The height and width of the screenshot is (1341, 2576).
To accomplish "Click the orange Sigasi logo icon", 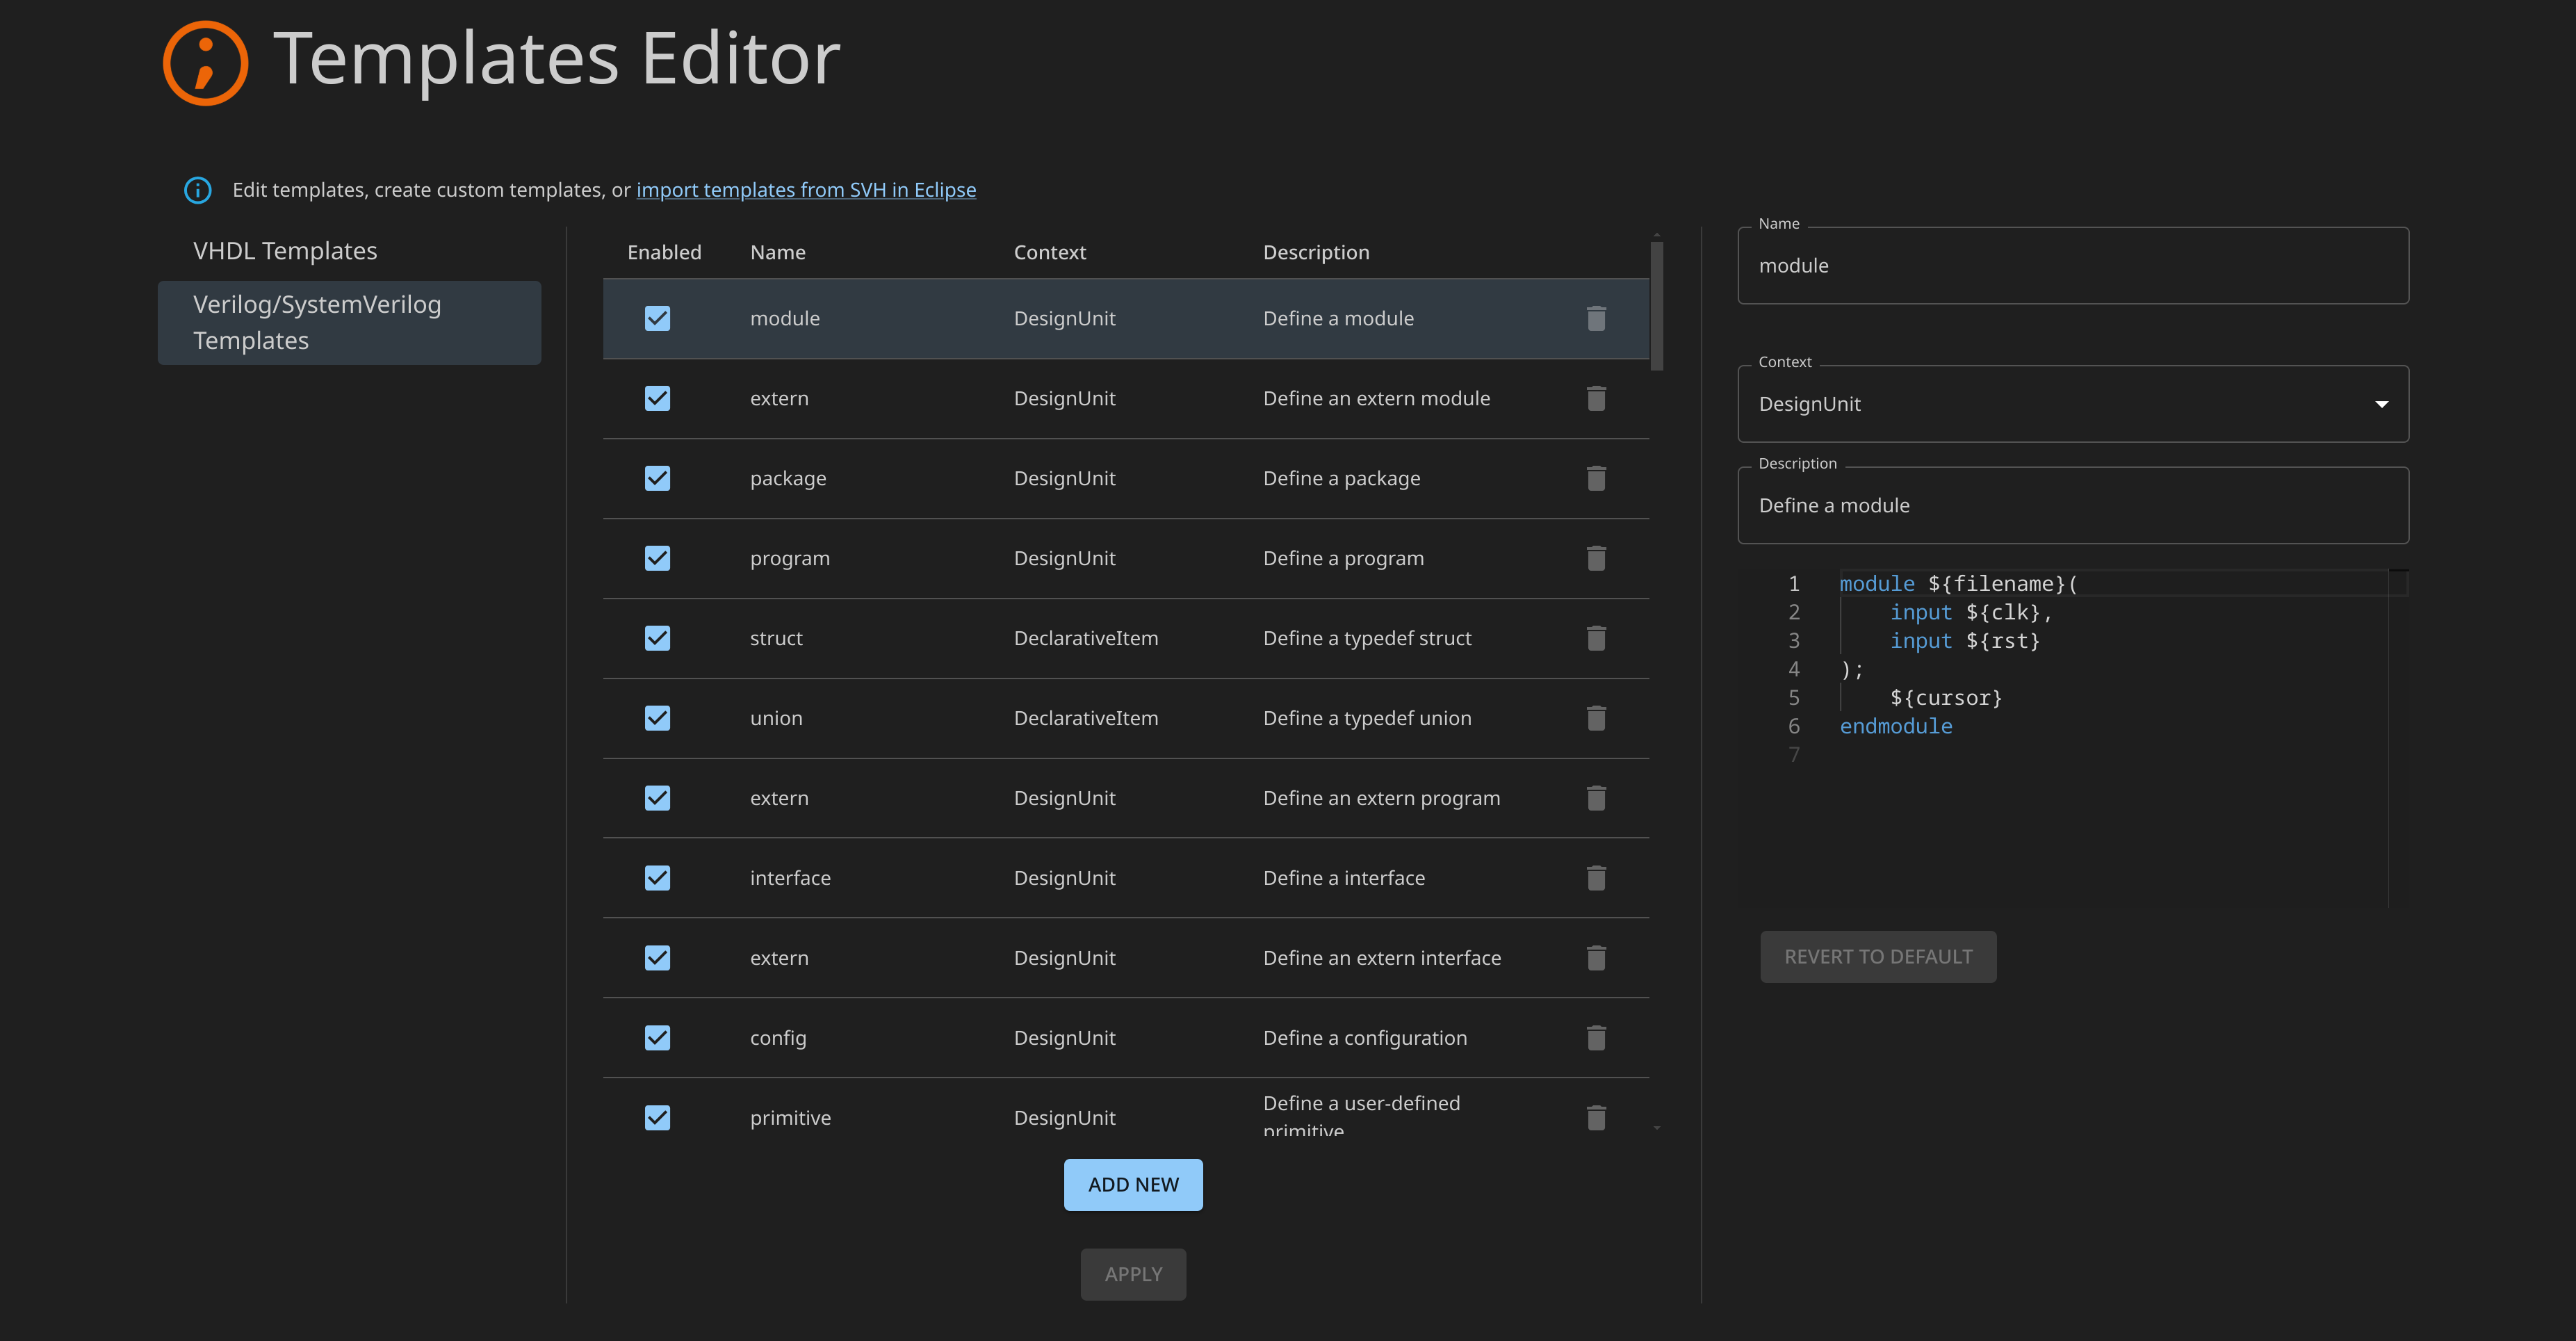I will (205, 62).
